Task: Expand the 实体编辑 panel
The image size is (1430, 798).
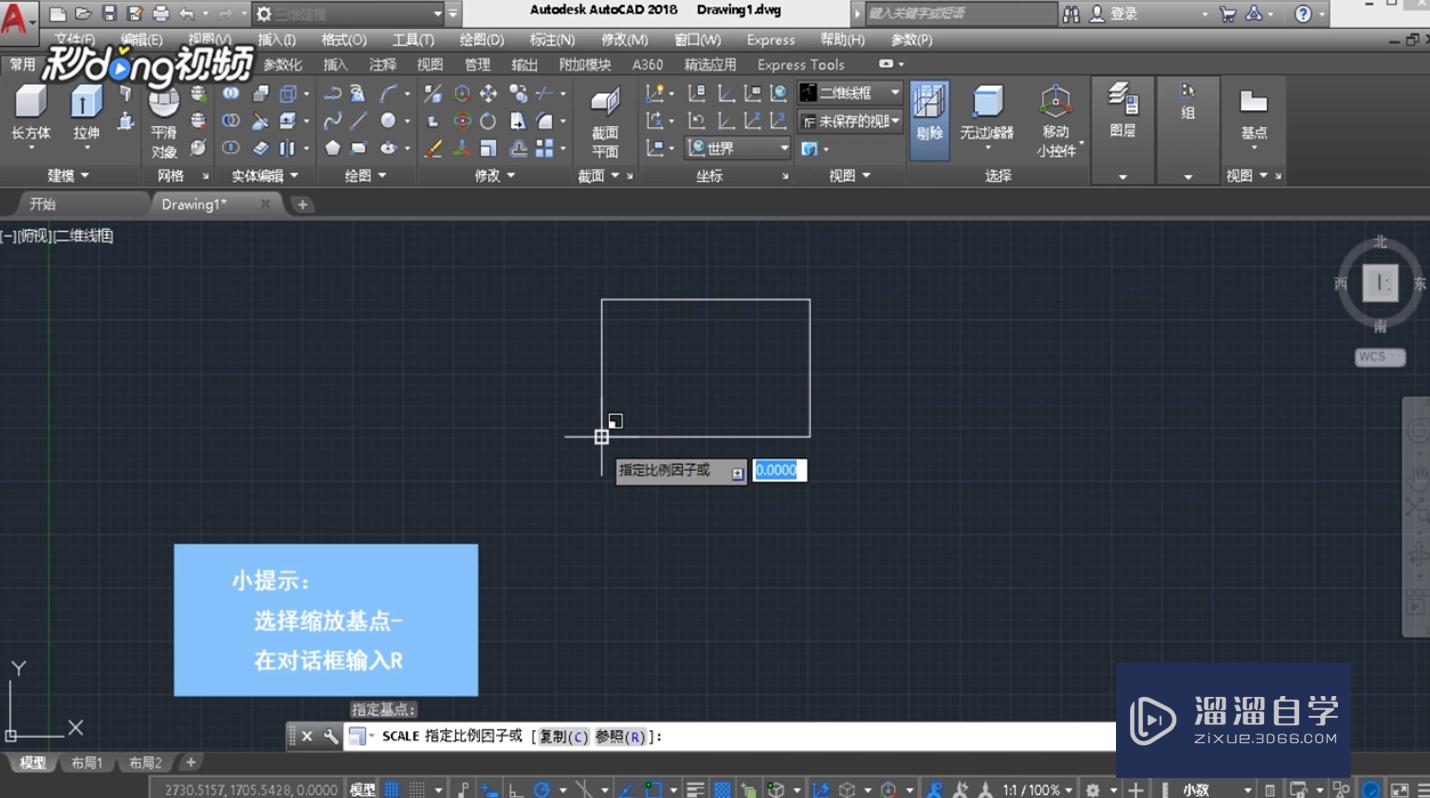Action: click(265, 175)
